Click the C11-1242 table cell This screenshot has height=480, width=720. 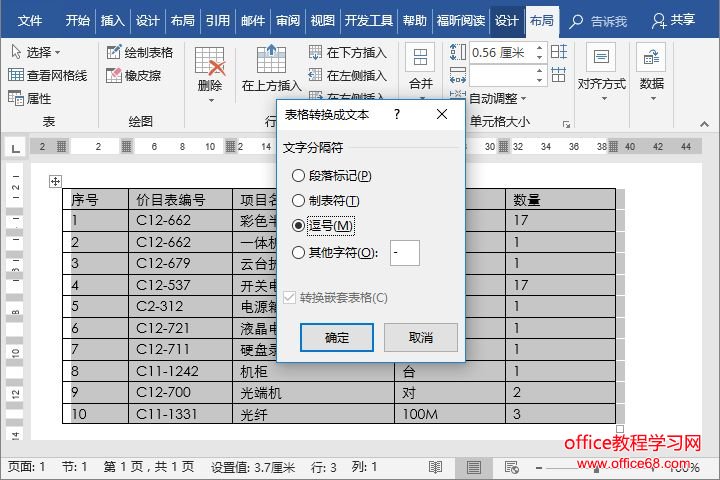[180, 371]
